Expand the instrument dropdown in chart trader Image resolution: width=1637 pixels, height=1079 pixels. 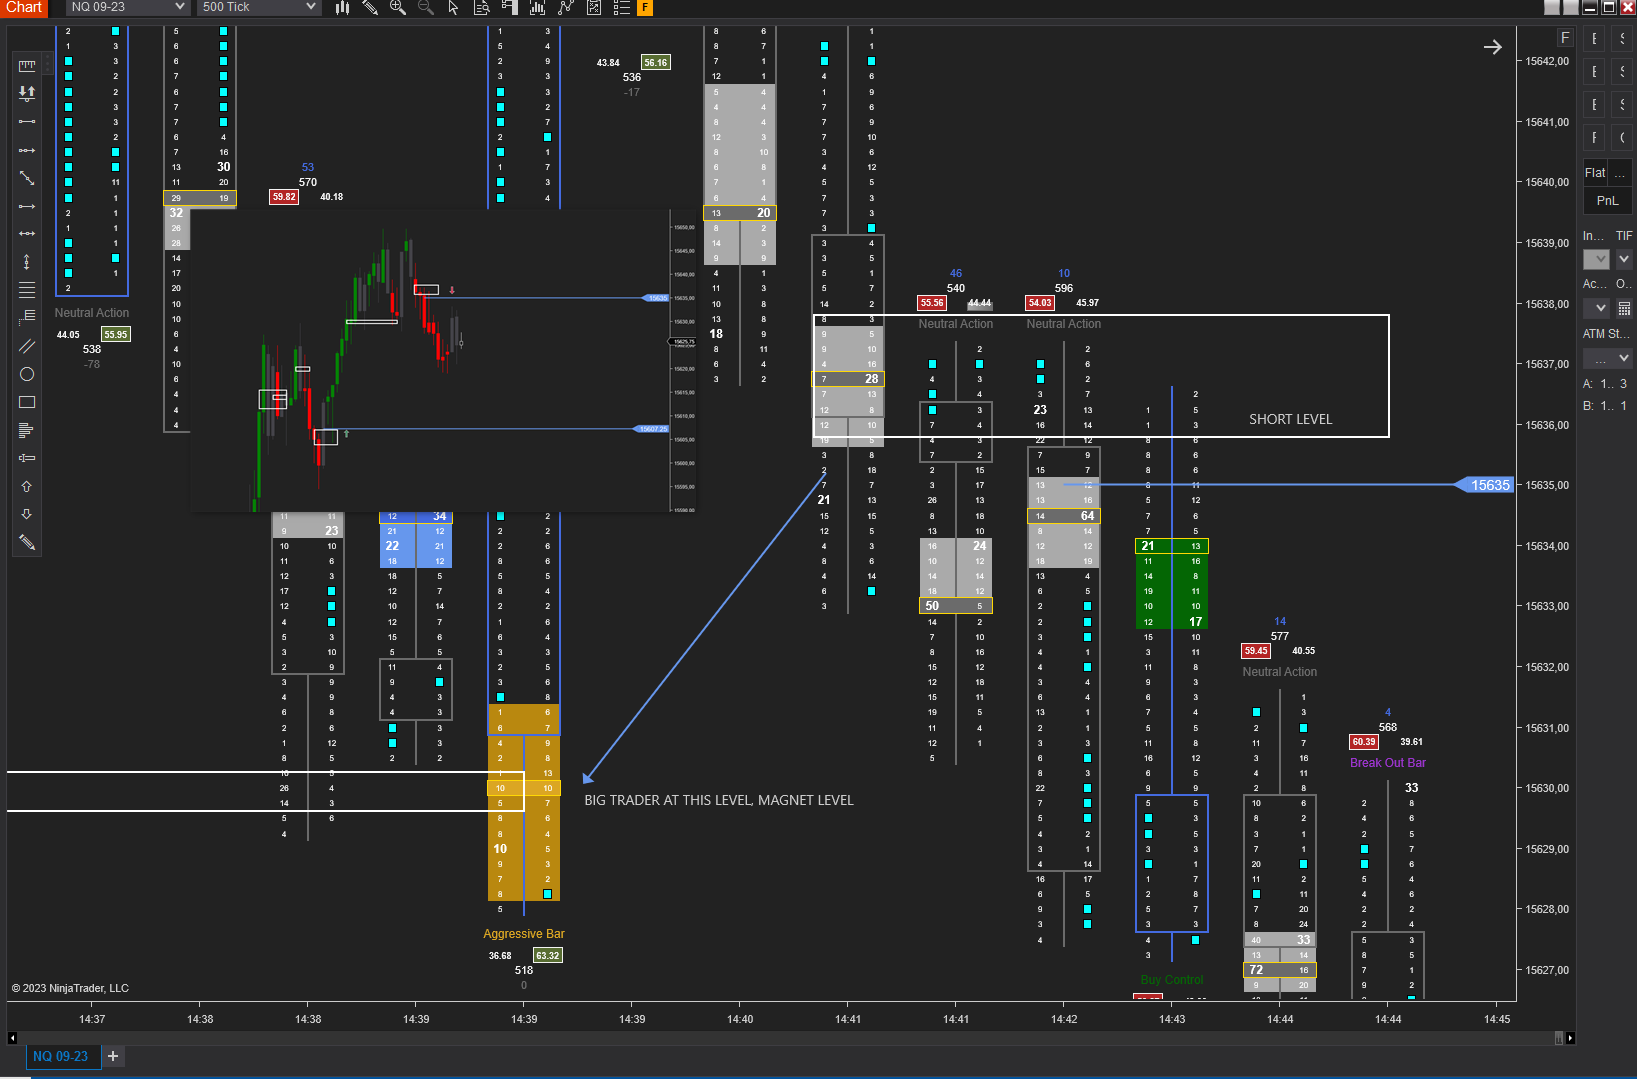(1597, 259)
